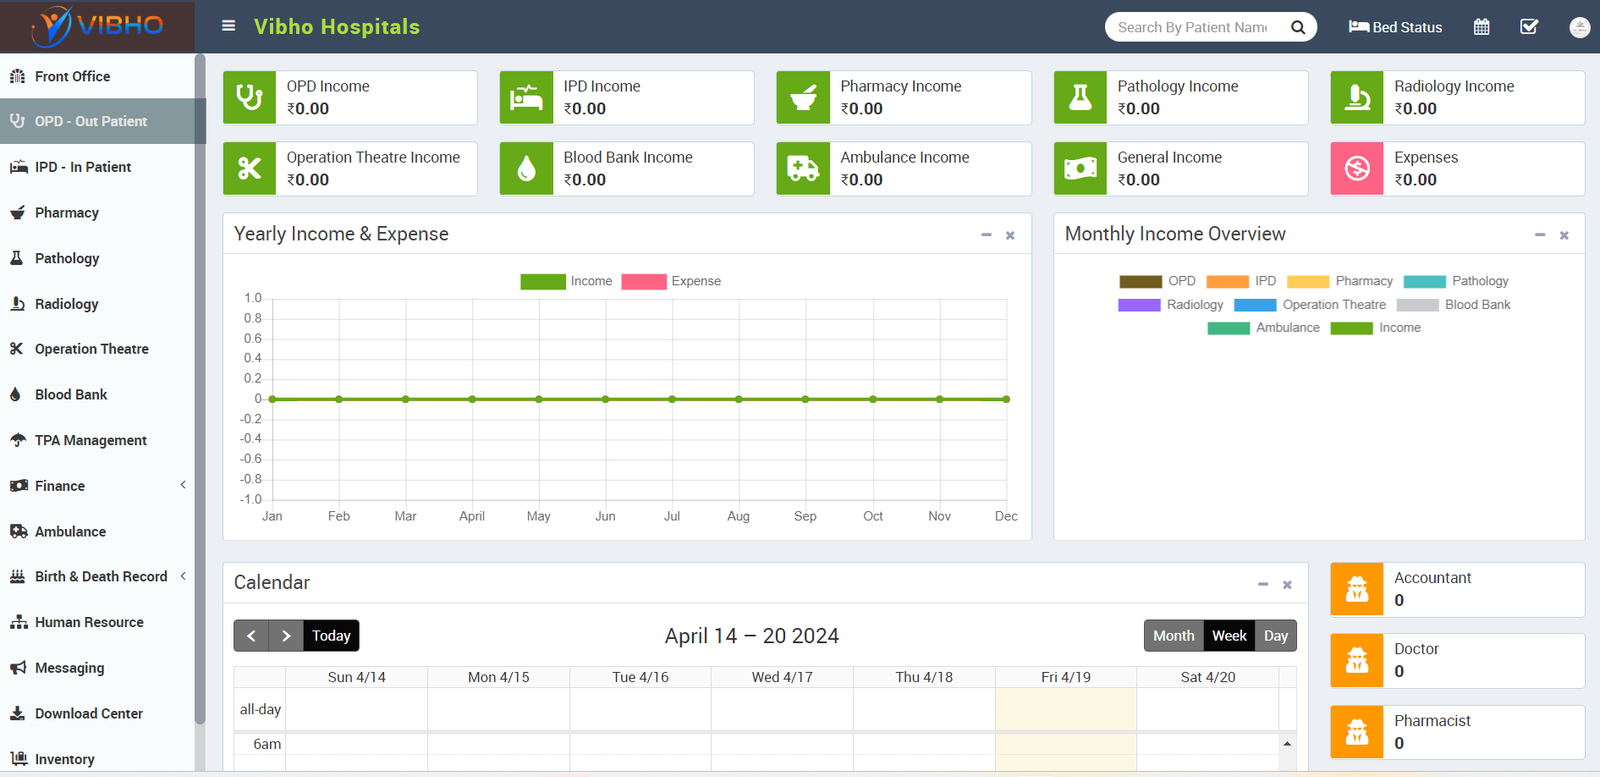Open the task checklist icon in header

point(1529,27)
